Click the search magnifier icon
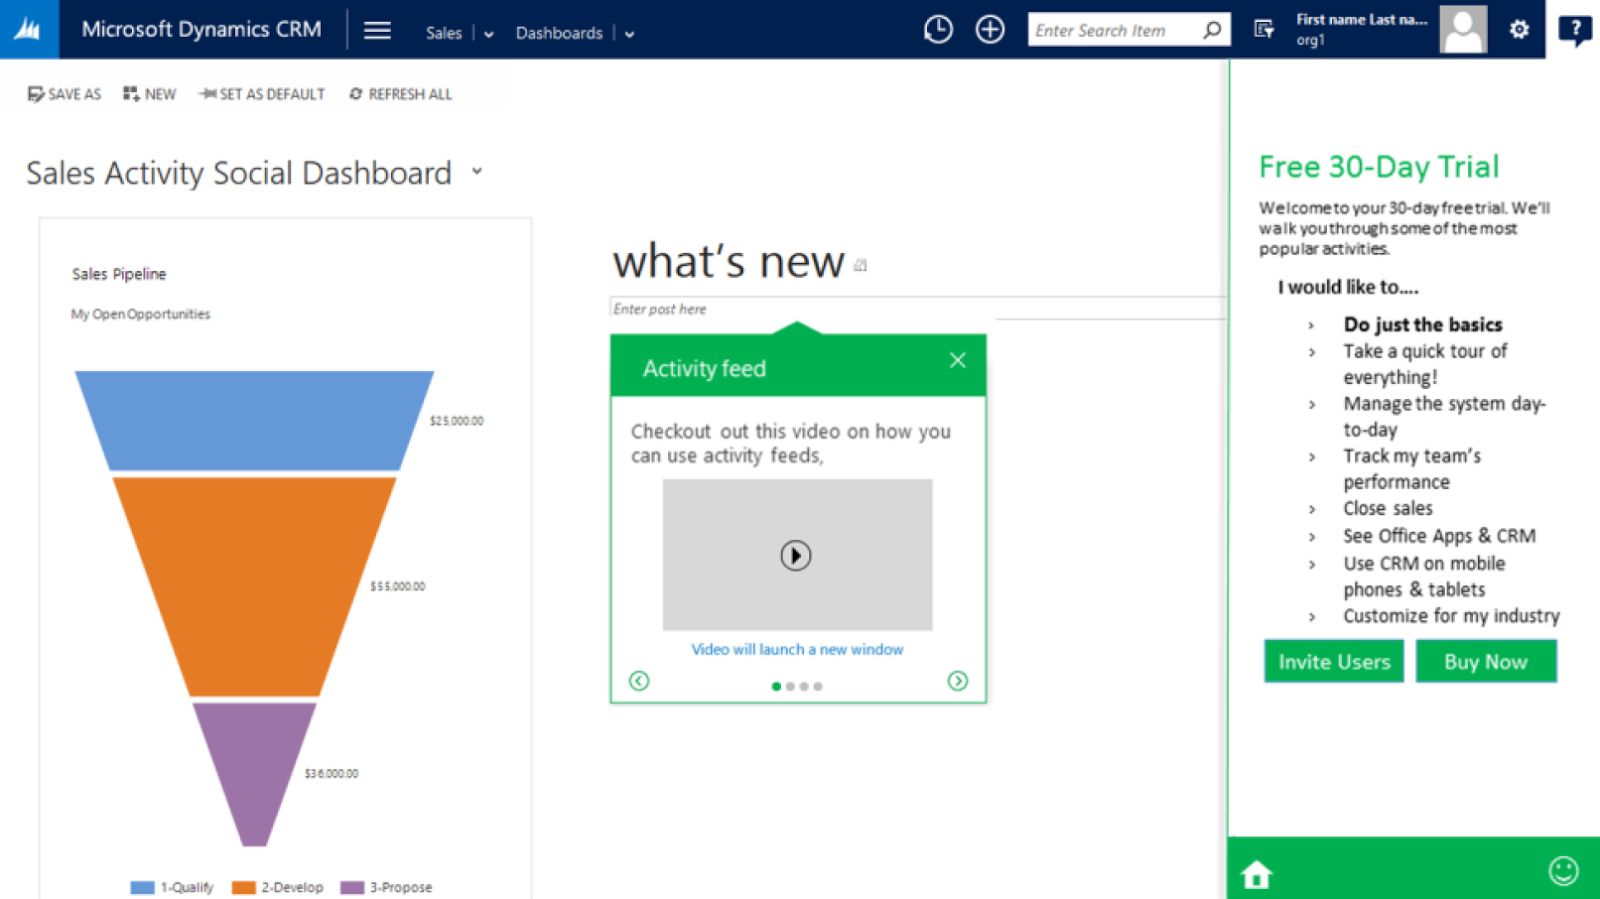Image resolution: width=1600 pixels, height=899 pixels. pyautogui.click(x=1212, y=30)
